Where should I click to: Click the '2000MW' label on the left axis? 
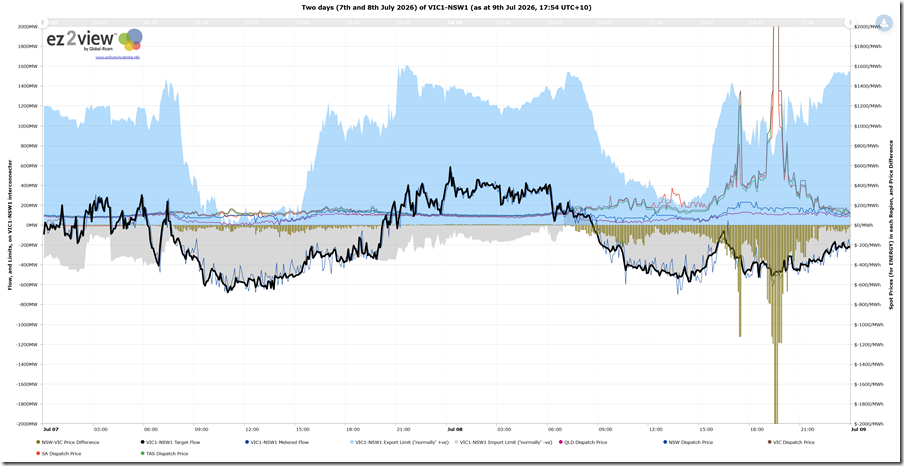point(28,27)
